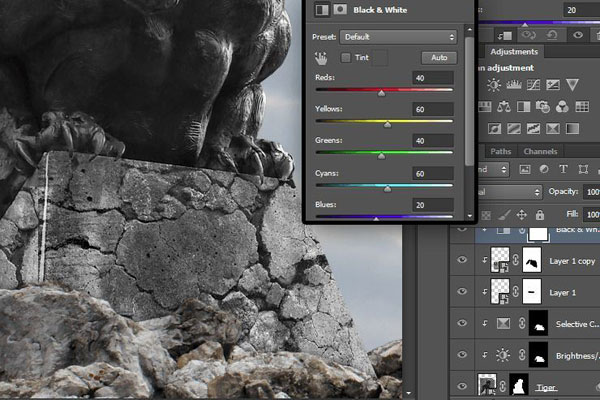Add a Channel Mixer adjustment icon
Screen dimensions: 600x400
tap(562, 107)
